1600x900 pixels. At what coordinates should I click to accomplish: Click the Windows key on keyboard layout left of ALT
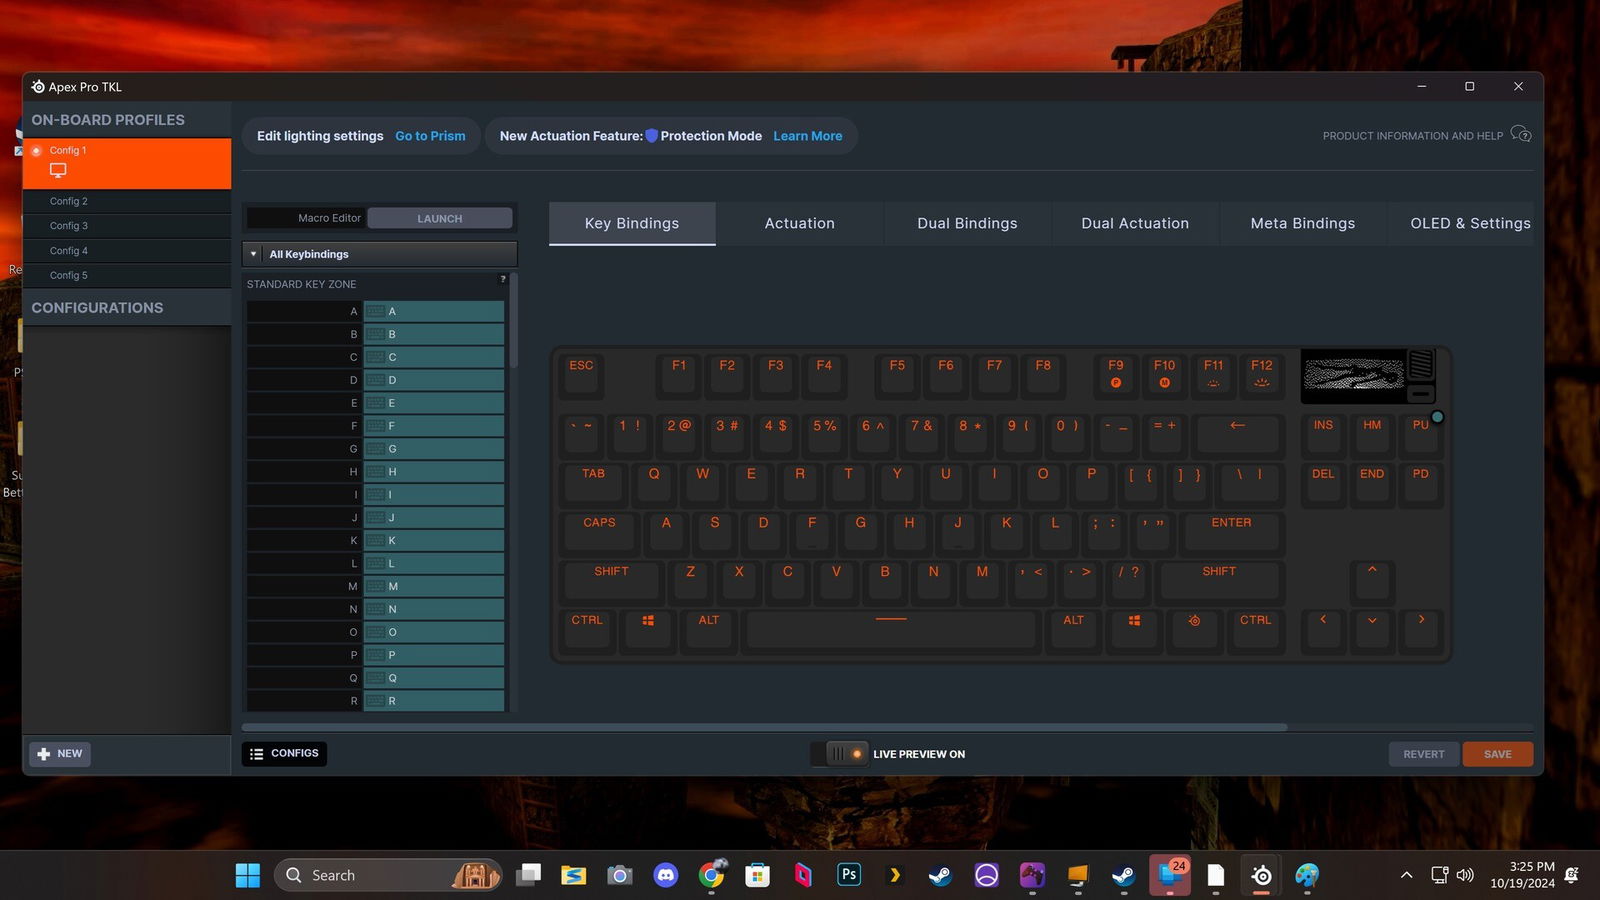(x=648, y=629)
